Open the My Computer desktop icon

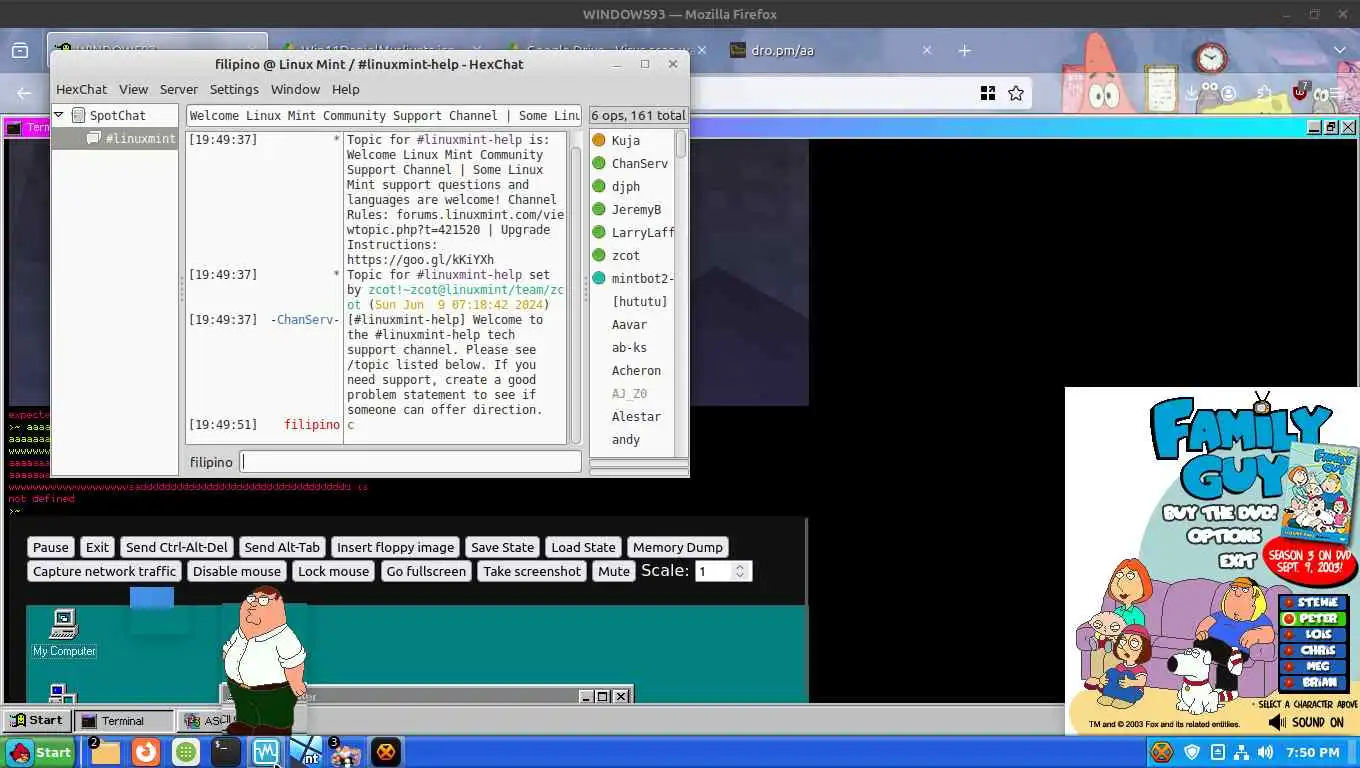click(x=64, y=633)
